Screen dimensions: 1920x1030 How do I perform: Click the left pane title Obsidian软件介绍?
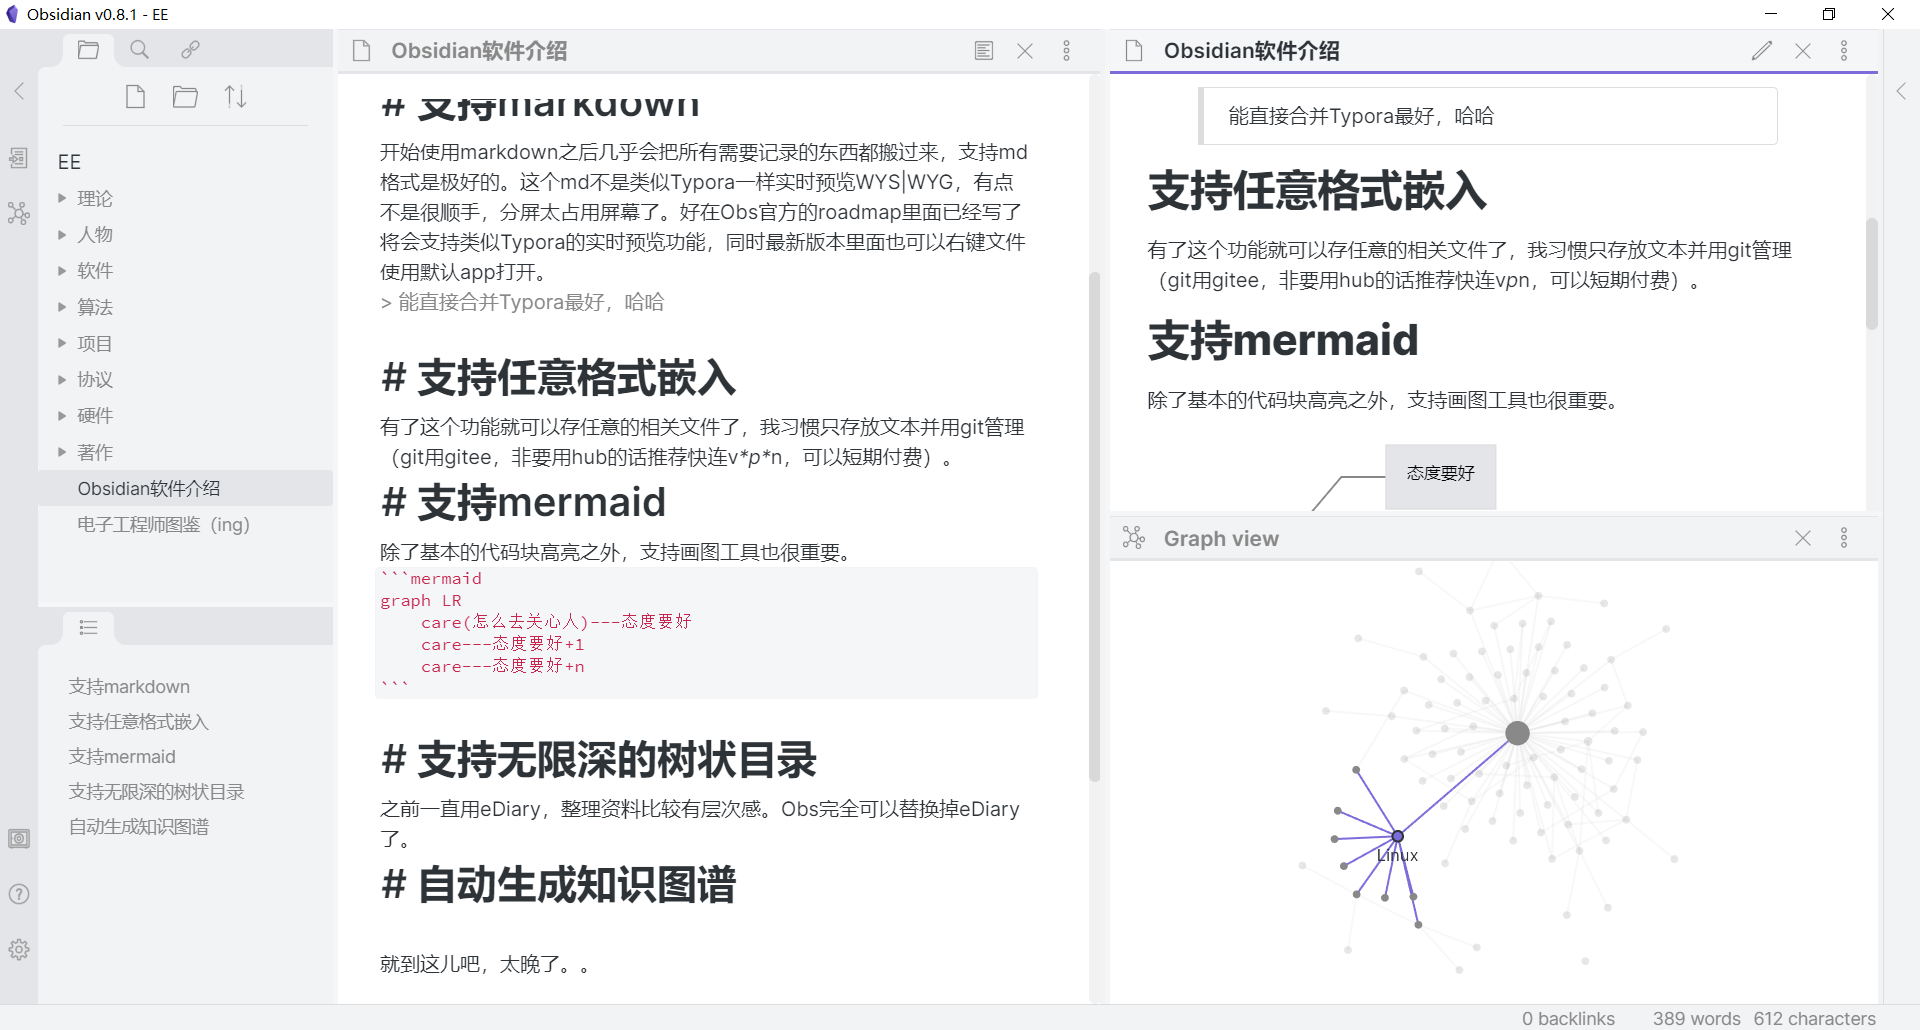coord(479,51)
